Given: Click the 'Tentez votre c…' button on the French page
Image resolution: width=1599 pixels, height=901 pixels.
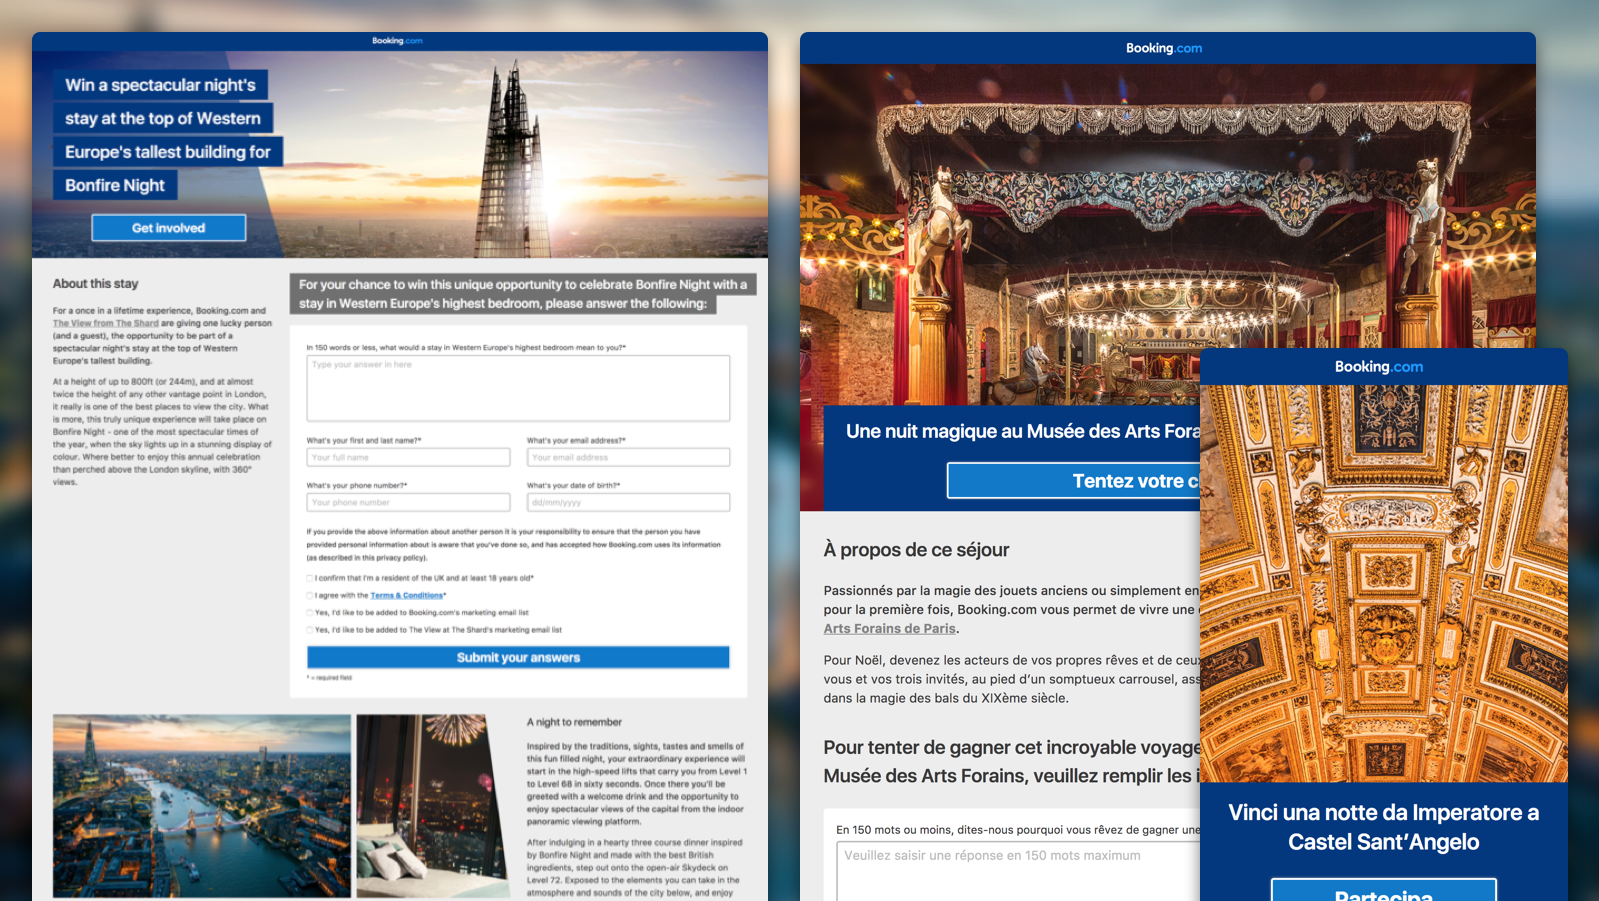Looking at the screenshot, I should click(x=1074, y=481).
